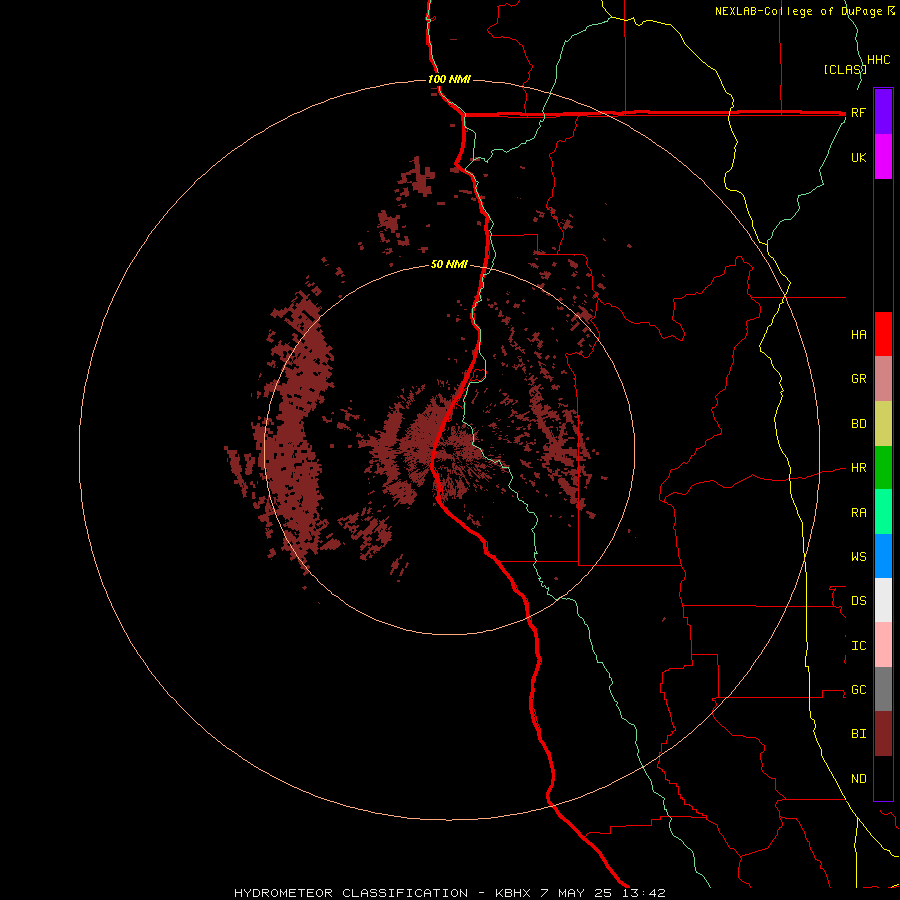Click the "GR" legend label
Viewport: 900px width, 900px height.
point(858,379)
